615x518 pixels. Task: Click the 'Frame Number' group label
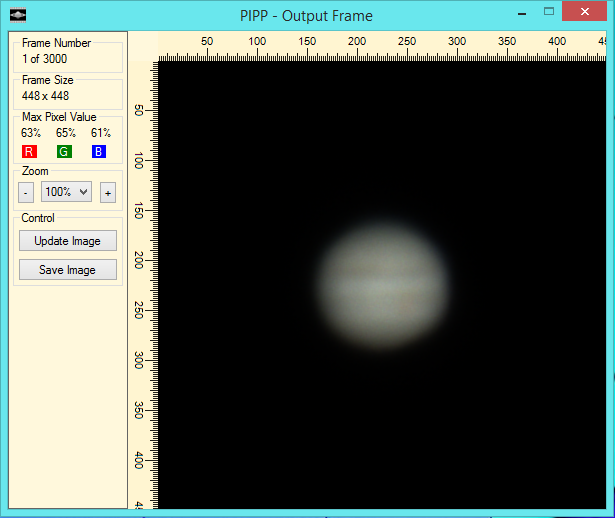pos(56,43)
